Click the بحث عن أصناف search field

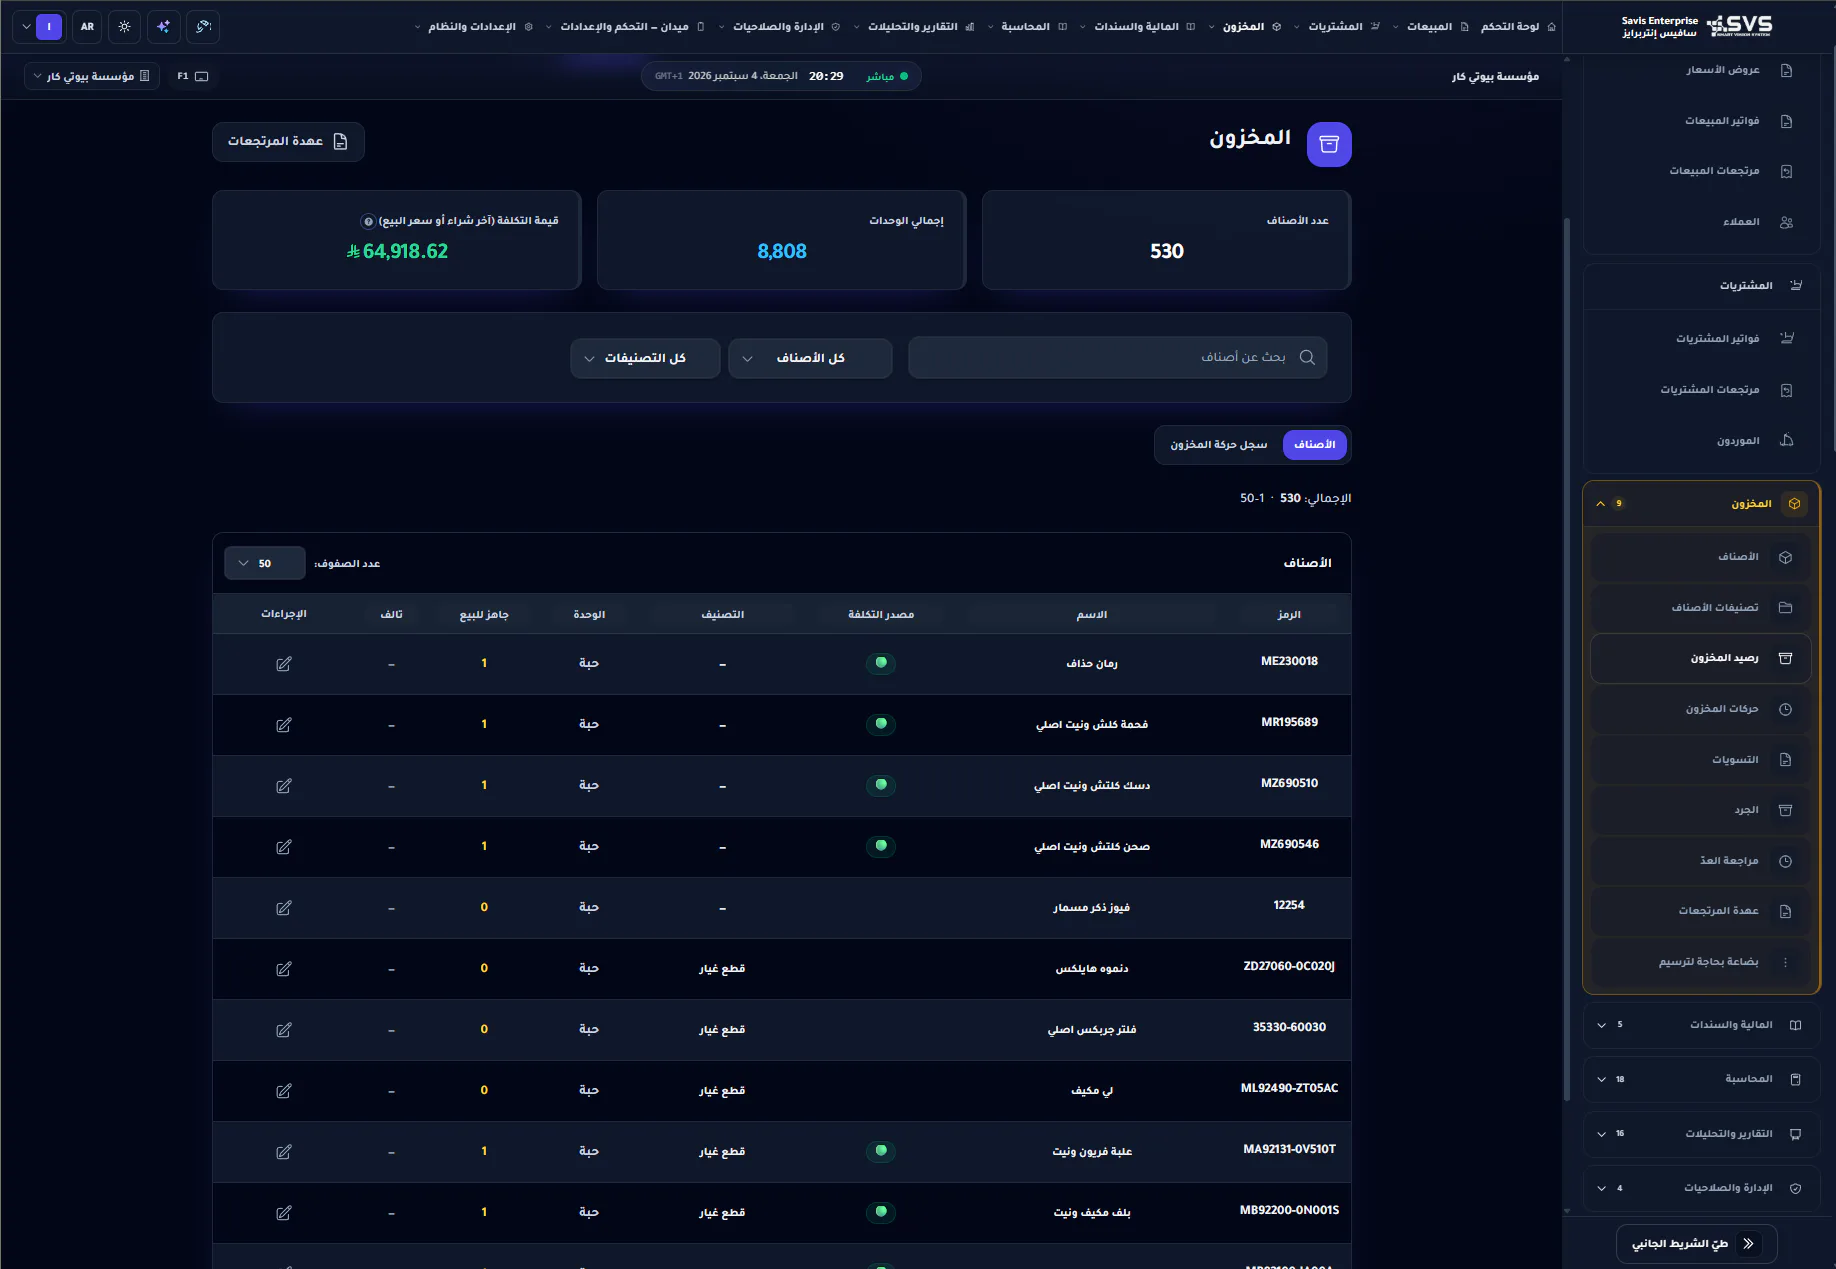coord(1118,358)
